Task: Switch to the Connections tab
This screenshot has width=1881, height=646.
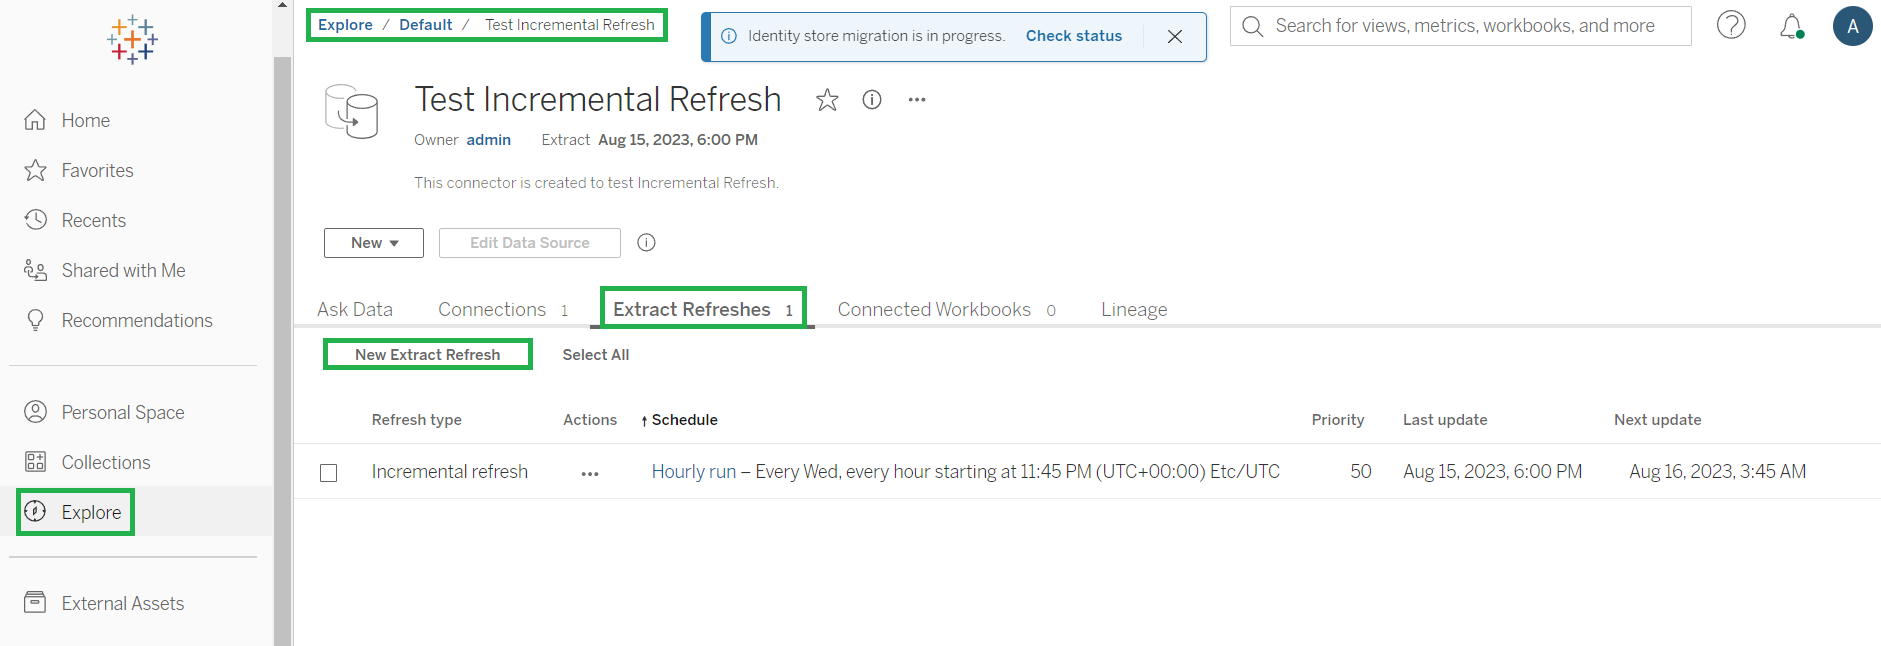Action: [491, 309]
